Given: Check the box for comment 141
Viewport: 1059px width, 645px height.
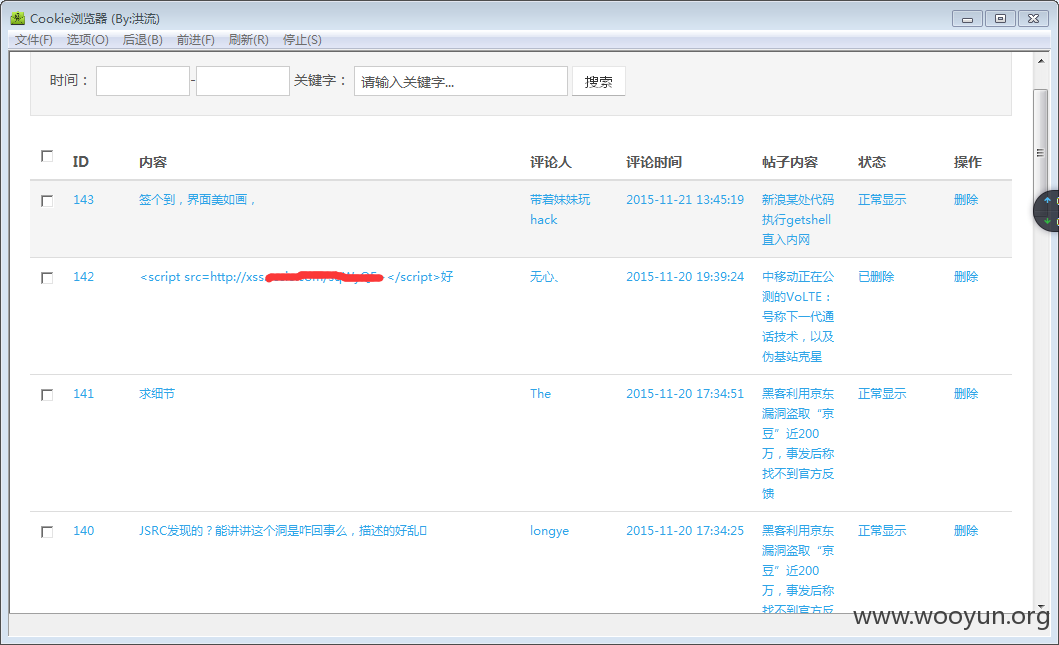Looking at the screenshot, I should point(47,394).
